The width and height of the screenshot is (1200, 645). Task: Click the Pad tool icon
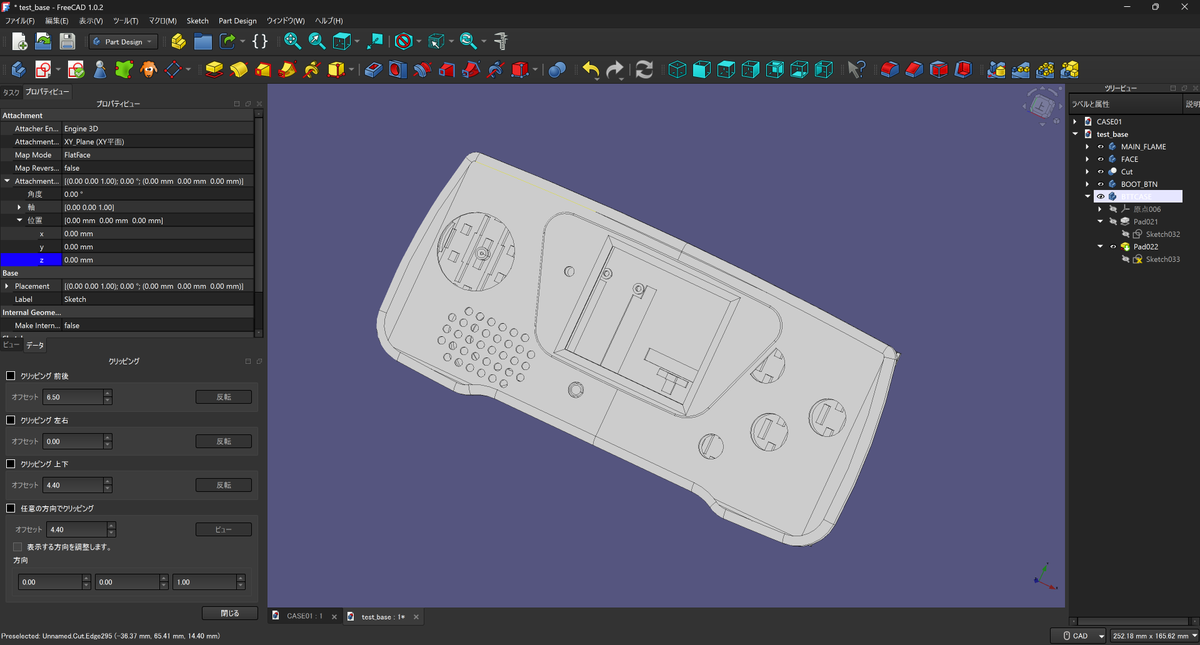pos(213,70)
